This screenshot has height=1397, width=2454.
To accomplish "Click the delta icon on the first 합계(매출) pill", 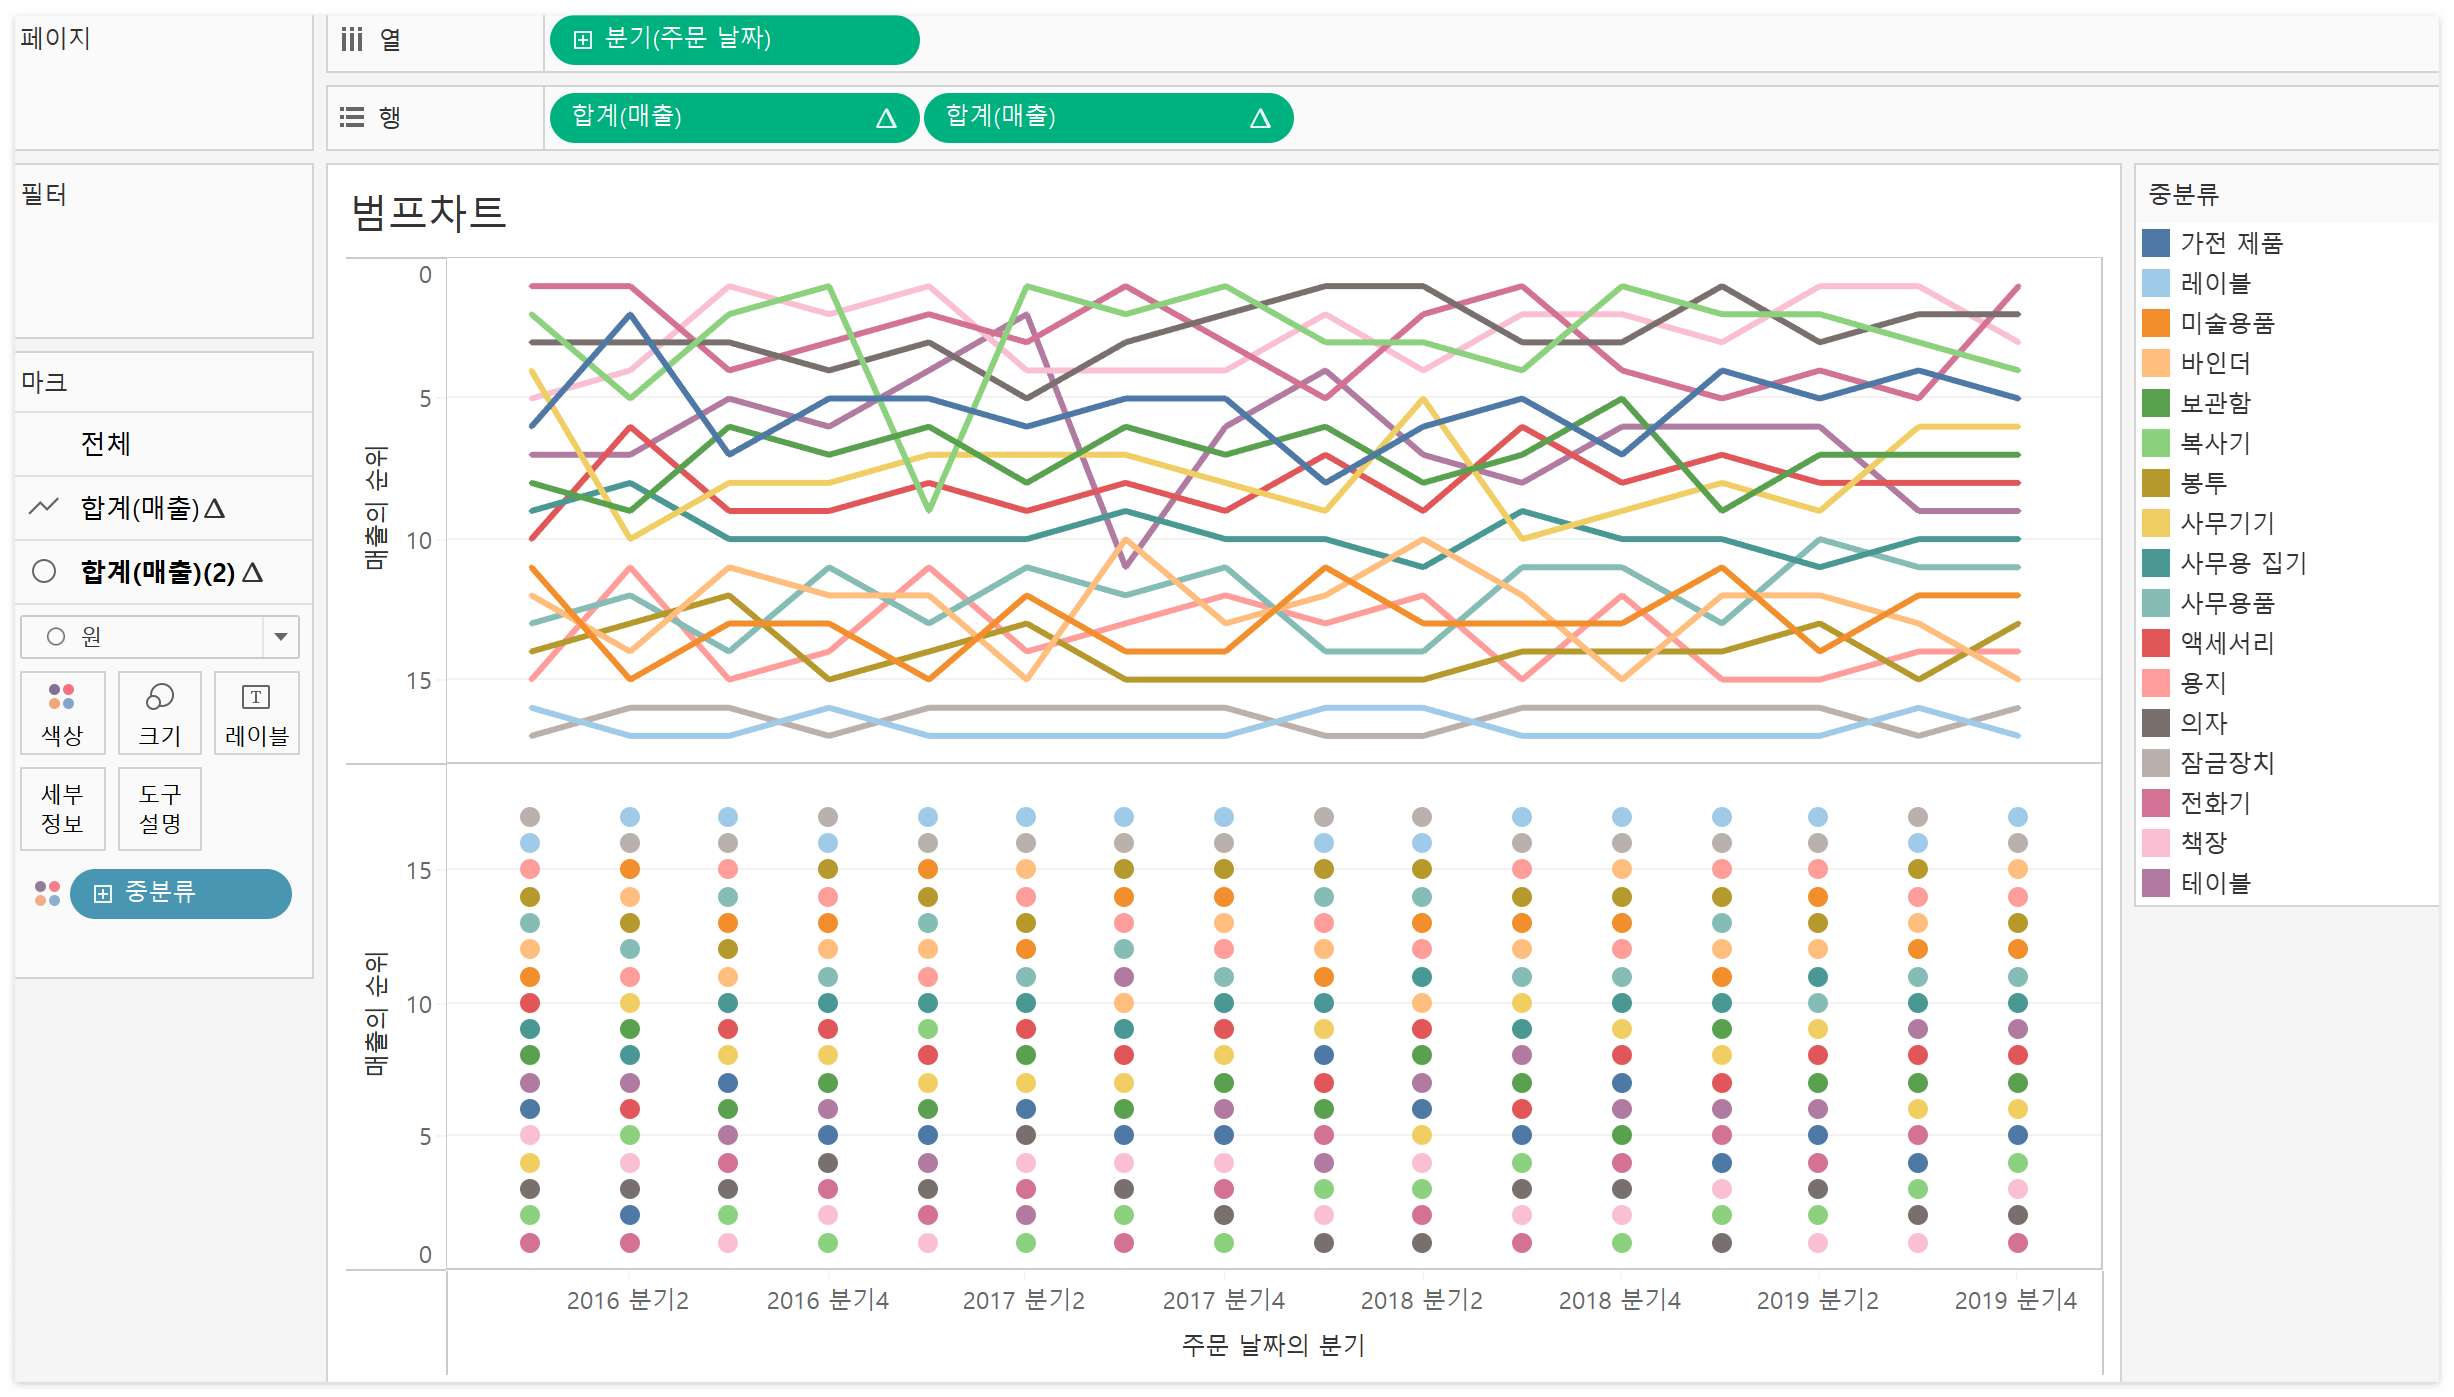I will pyautogui.click(x=886, y=119).
